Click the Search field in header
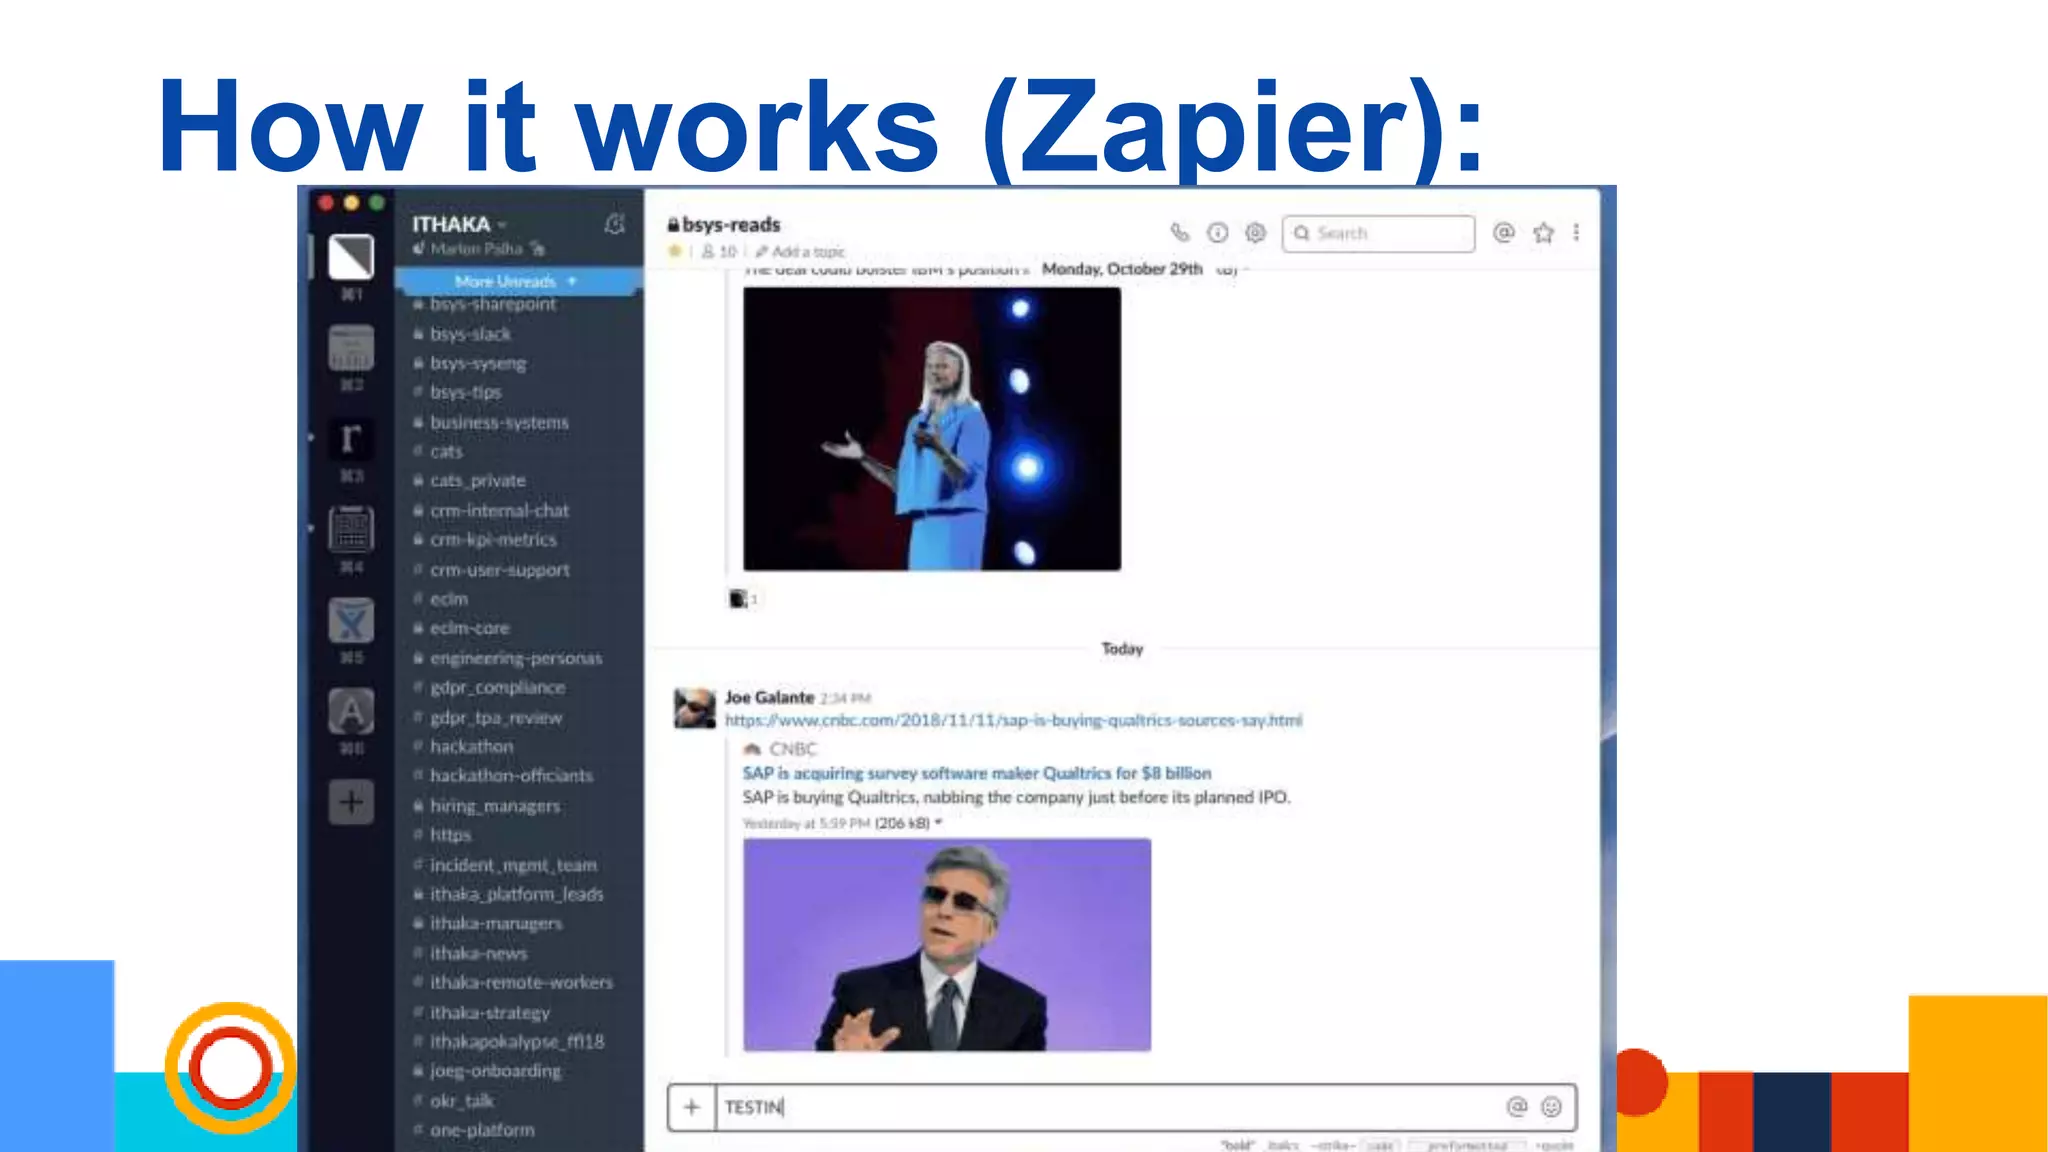The image size is (2048, 1152). pyautogui.click(x=1378, y=233)
